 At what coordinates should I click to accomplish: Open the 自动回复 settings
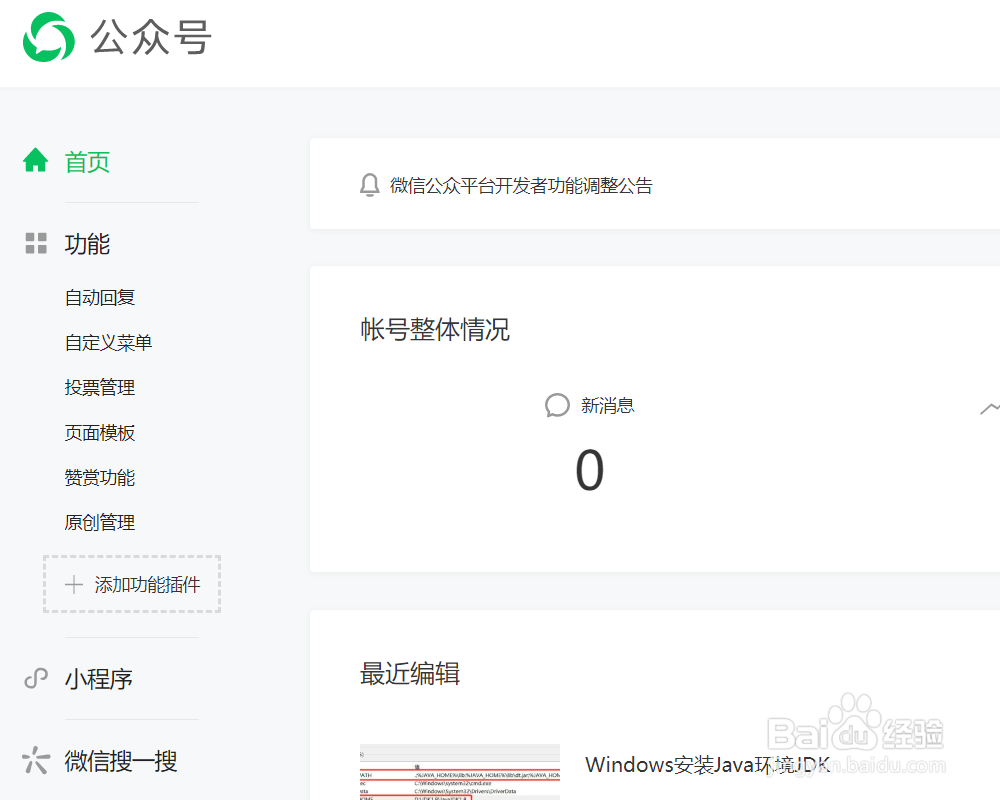(x=99, y=297)
